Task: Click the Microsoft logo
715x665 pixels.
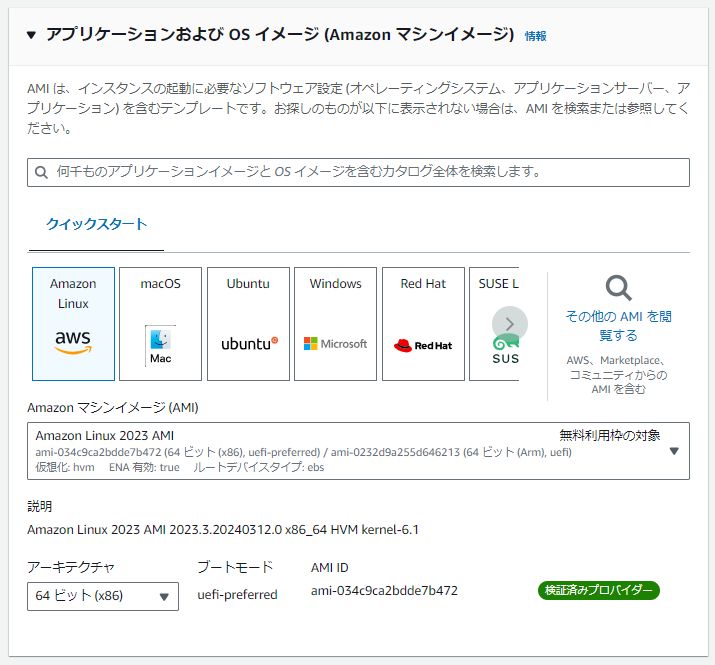Action: click(x=335, y=343)
